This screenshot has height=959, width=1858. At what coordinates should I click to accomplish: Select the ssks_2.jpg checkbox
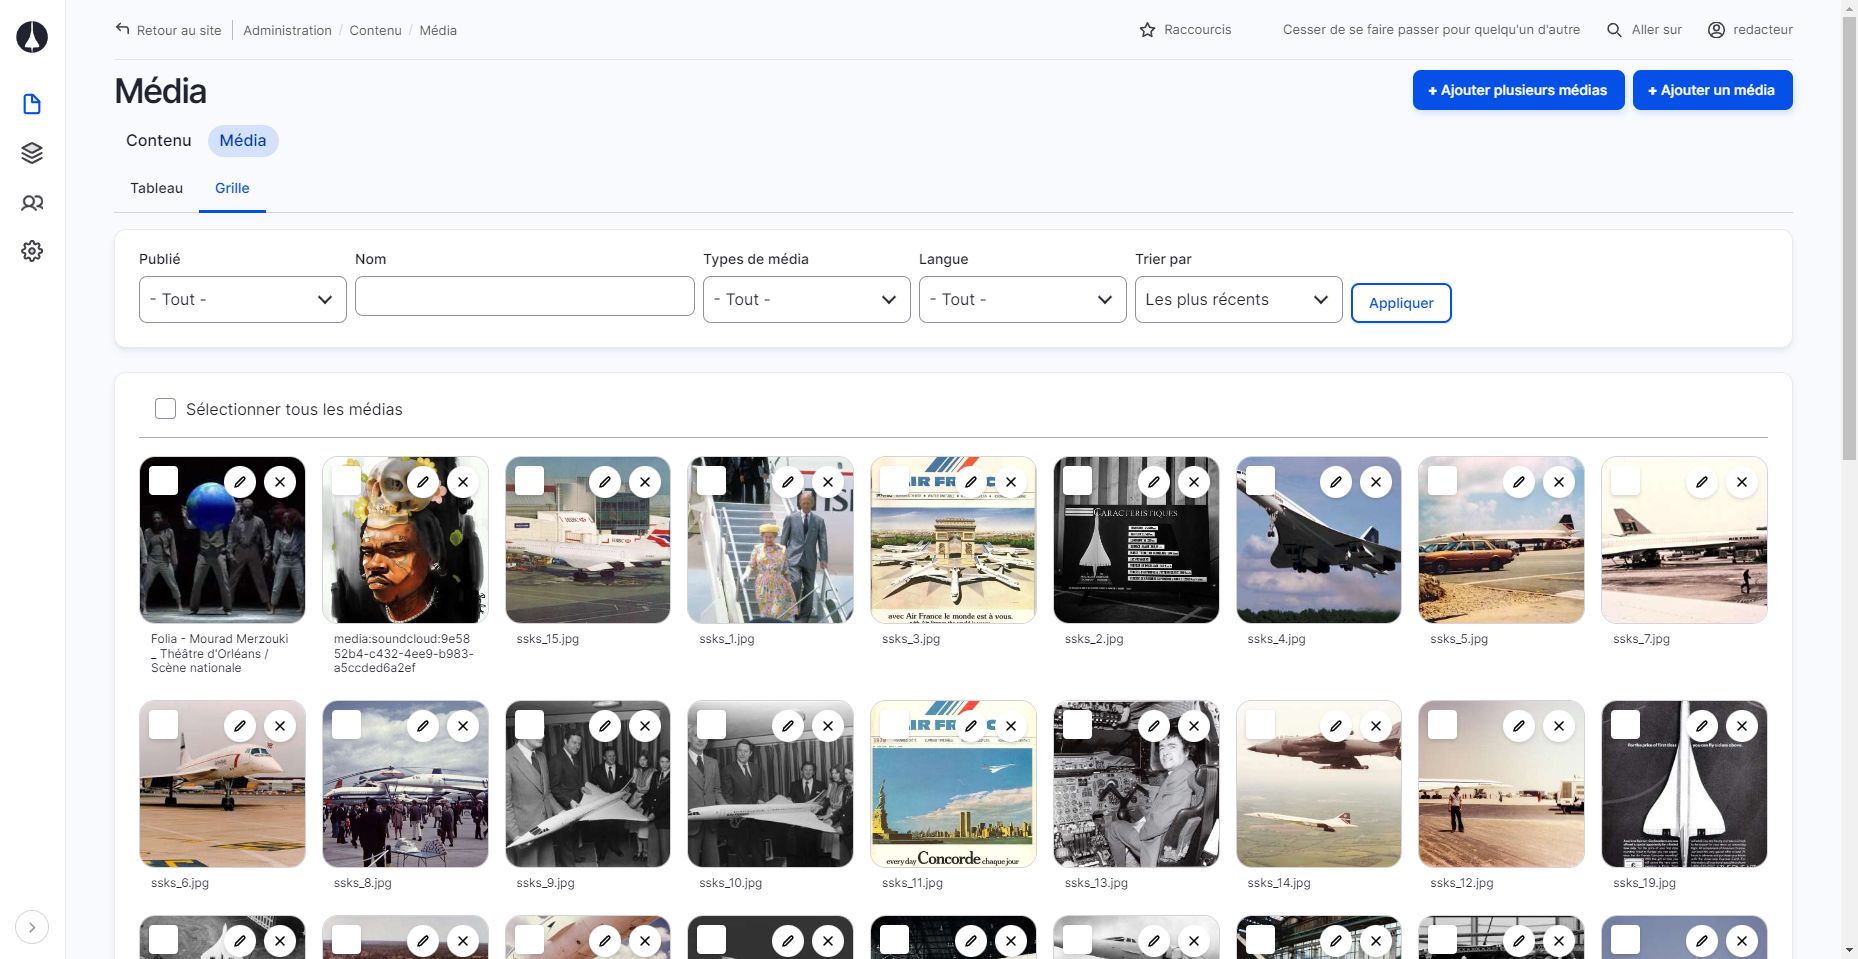click(x=1078, y=481)
